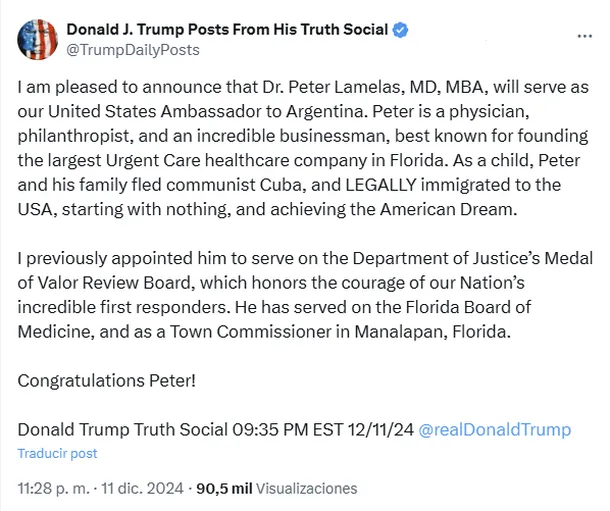This screenshot has height=511, width=610.
Task: Click the 11:28 p. m. post timestamp
Action: click(x=50, y=489)
